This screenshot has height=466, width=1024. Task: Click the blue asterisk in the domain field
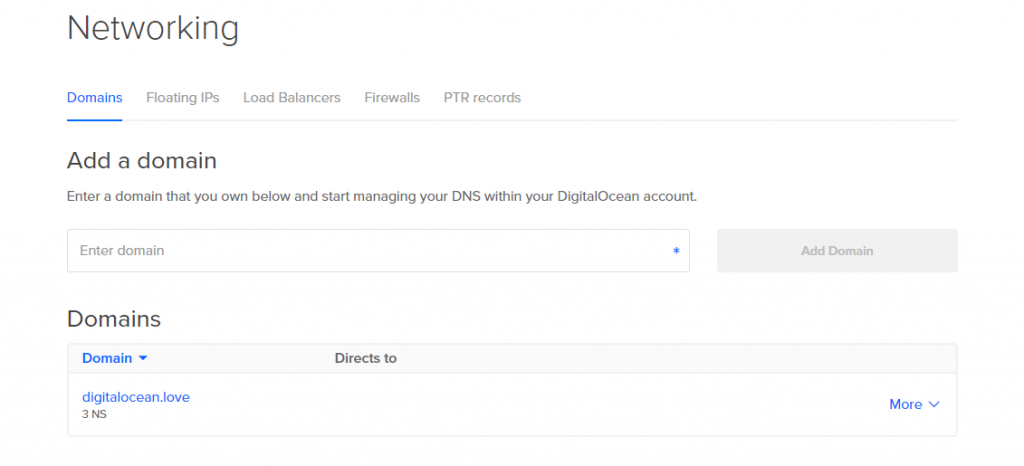click(676, 252)
